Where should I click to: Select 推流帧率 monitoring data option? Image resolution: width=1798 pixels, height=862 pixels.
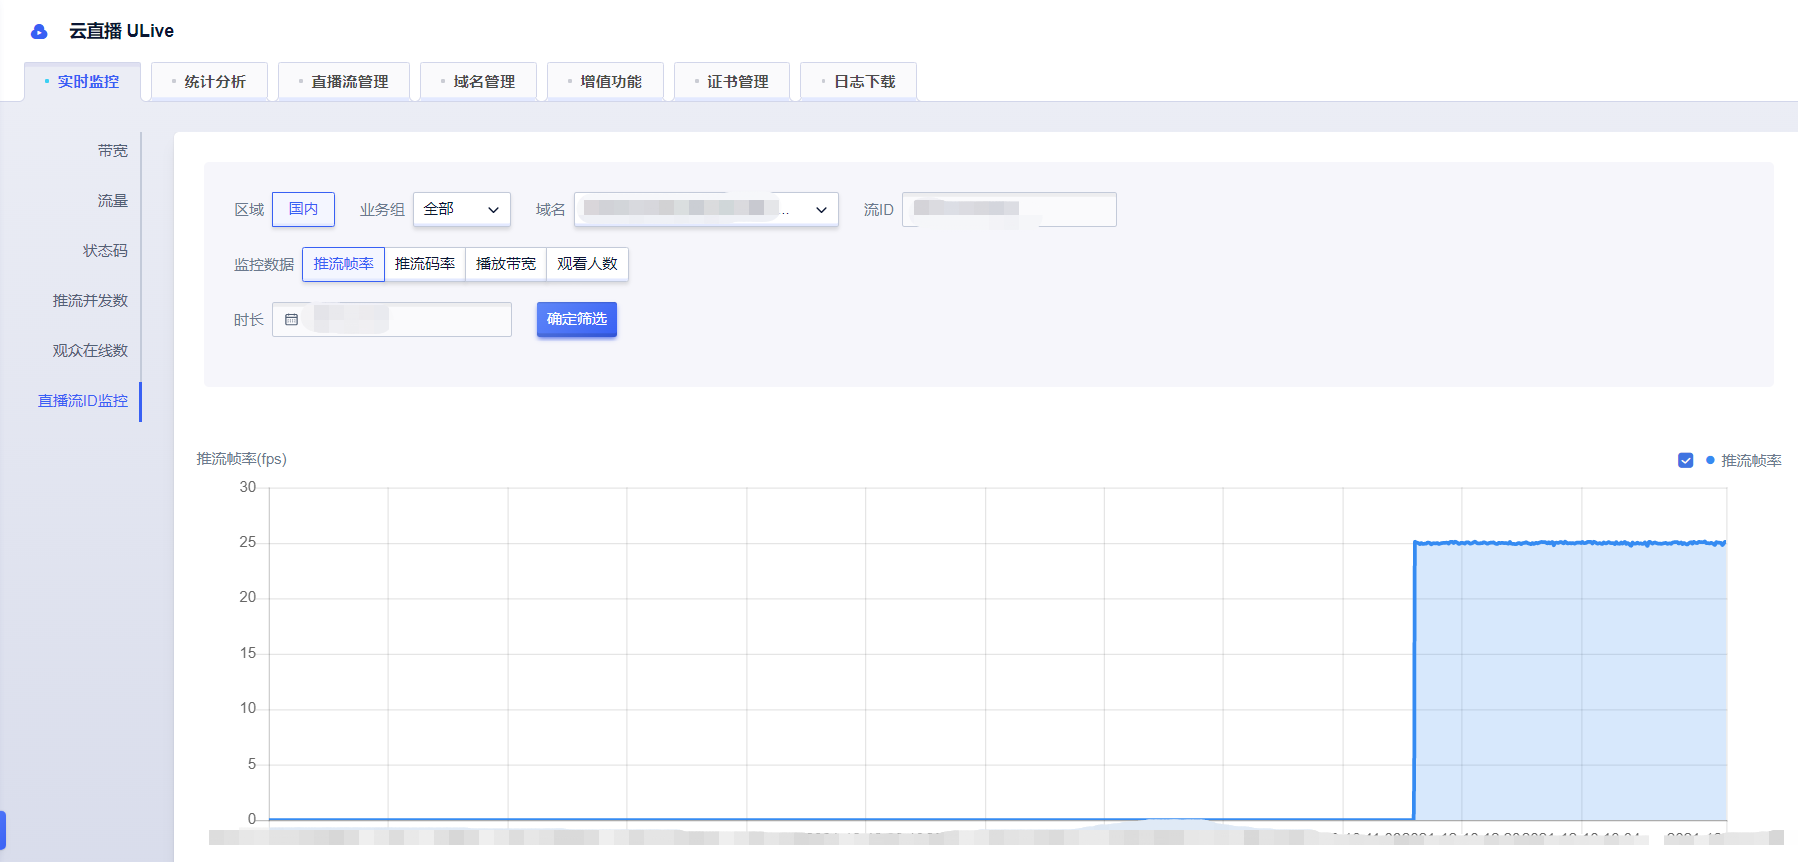tap(343, 264)
